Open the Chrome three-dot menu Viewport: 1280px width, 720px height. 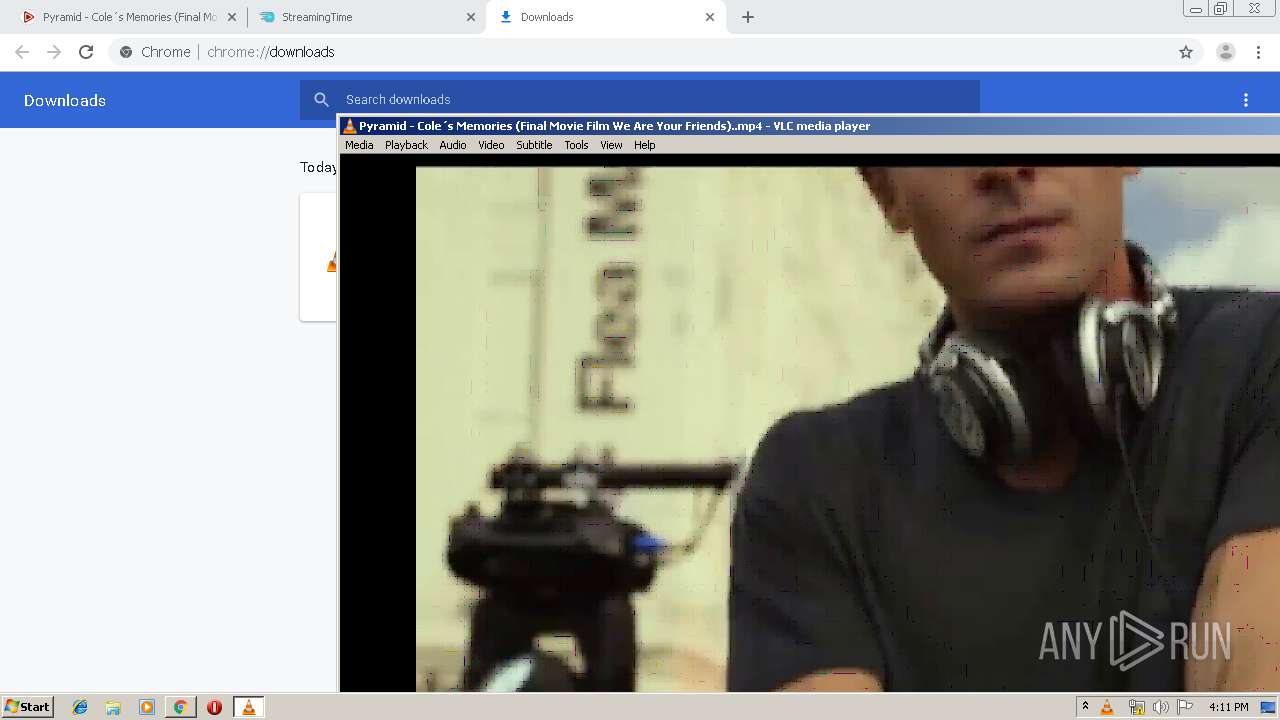[x=1258, y=52]
